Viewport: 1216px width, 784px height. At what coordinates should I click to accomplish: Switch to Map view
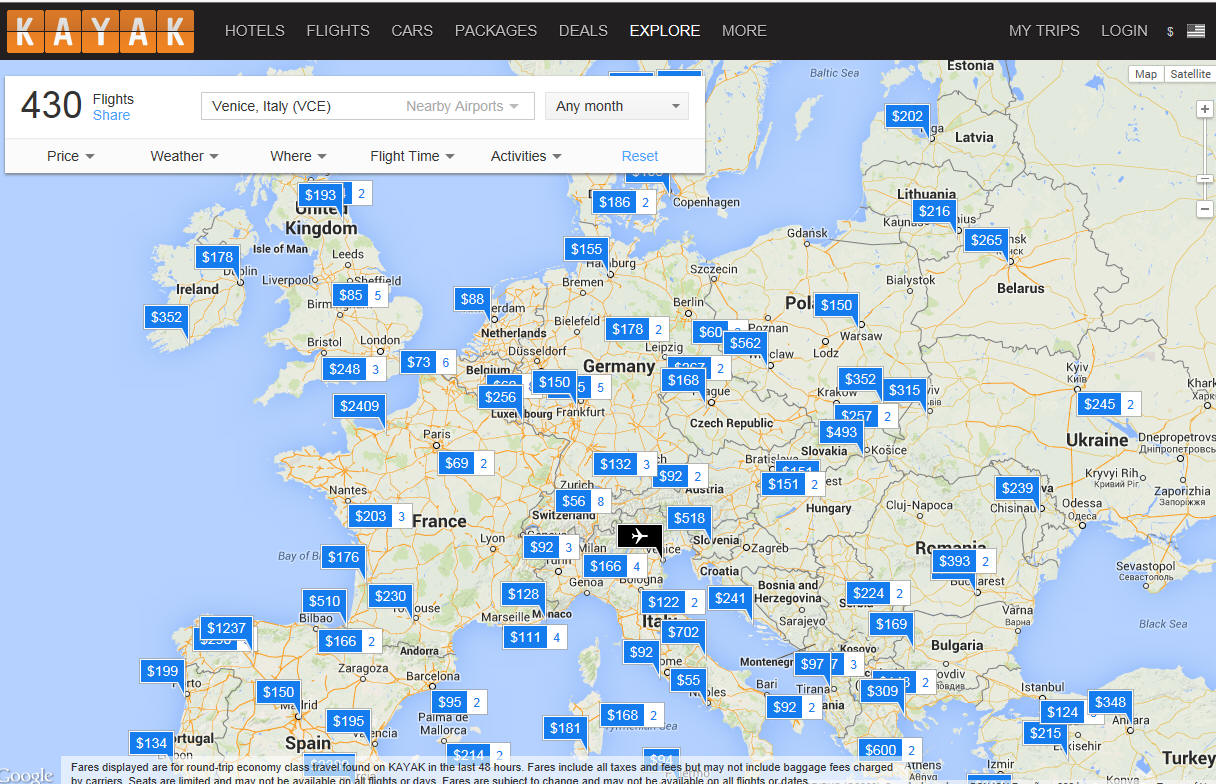coord(1146,74)
